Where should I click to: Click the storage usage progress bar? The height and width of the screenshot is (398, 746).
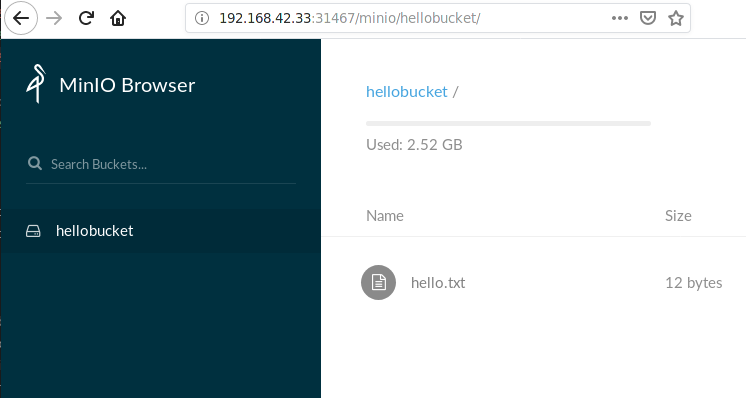[x=508, y=124]
